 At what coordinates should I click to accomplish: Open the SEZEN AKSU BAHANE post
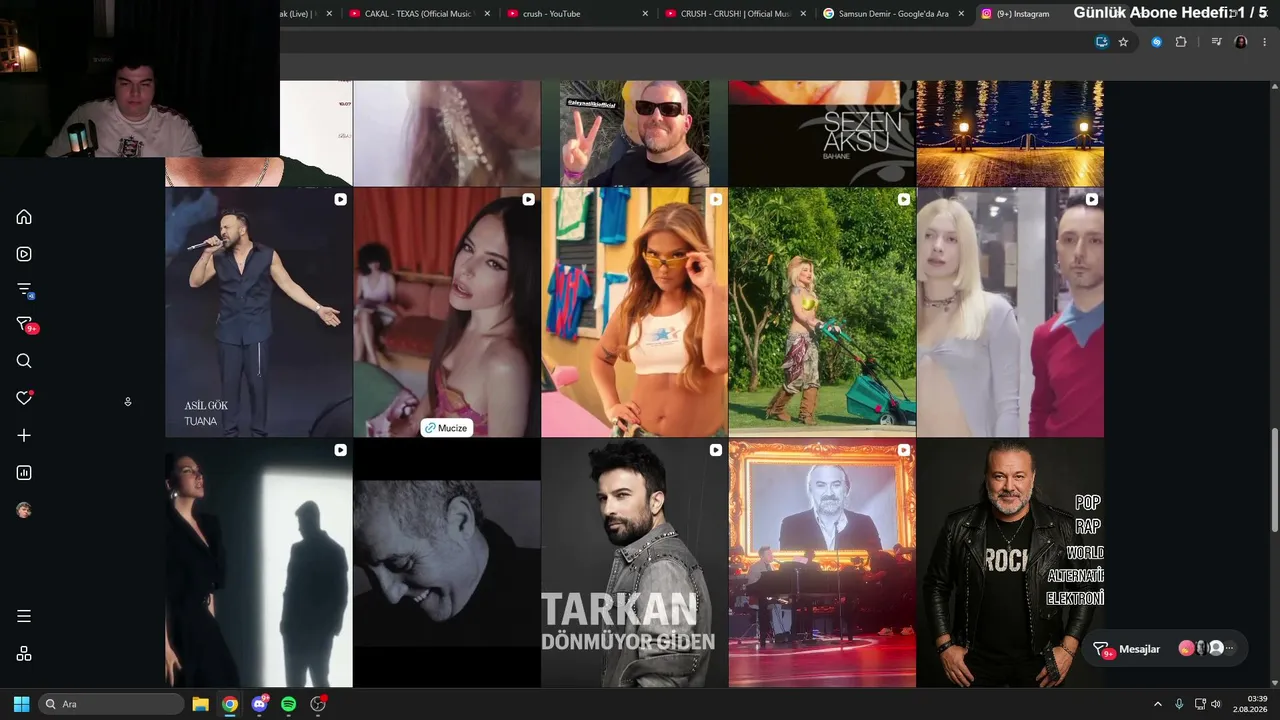click(x=822, y=133)
